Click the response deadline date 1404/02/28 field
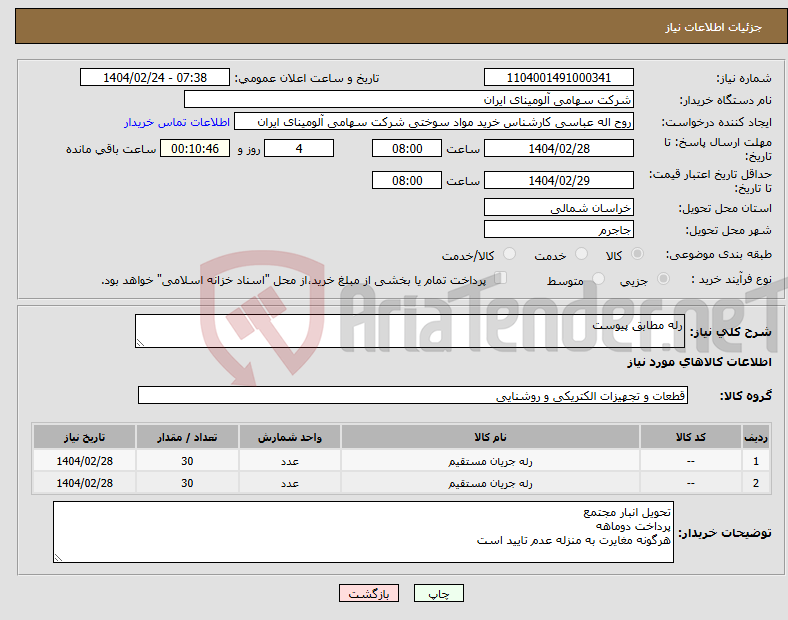 (x=558, y=148)
